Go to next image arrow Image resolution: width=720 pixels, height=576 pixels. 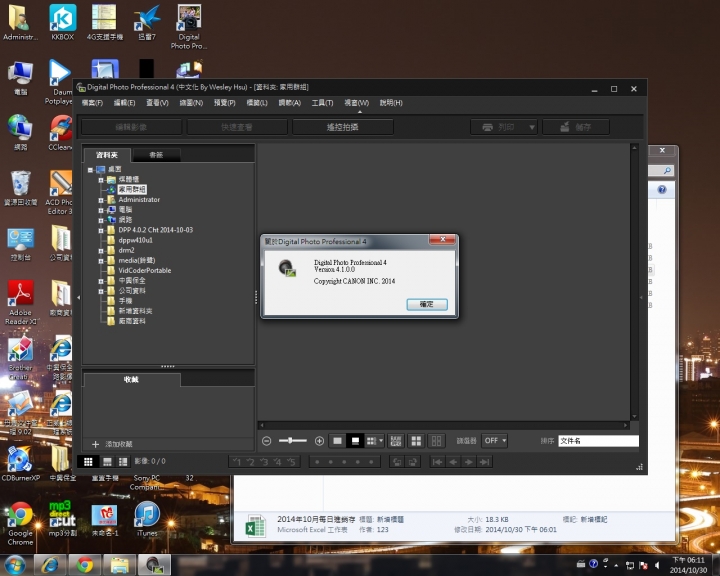tap(469, 462)
